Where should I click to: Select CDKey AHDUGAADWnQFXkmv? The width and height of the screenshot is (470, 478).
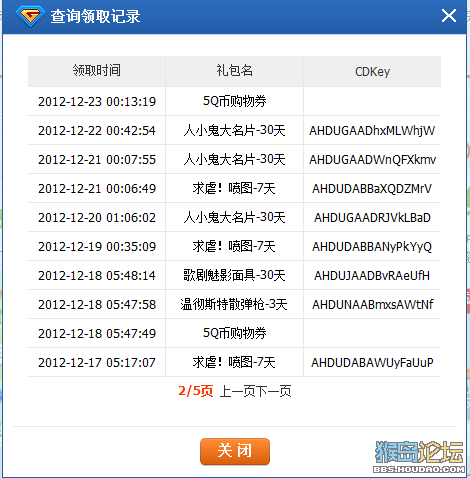point(372,160)
